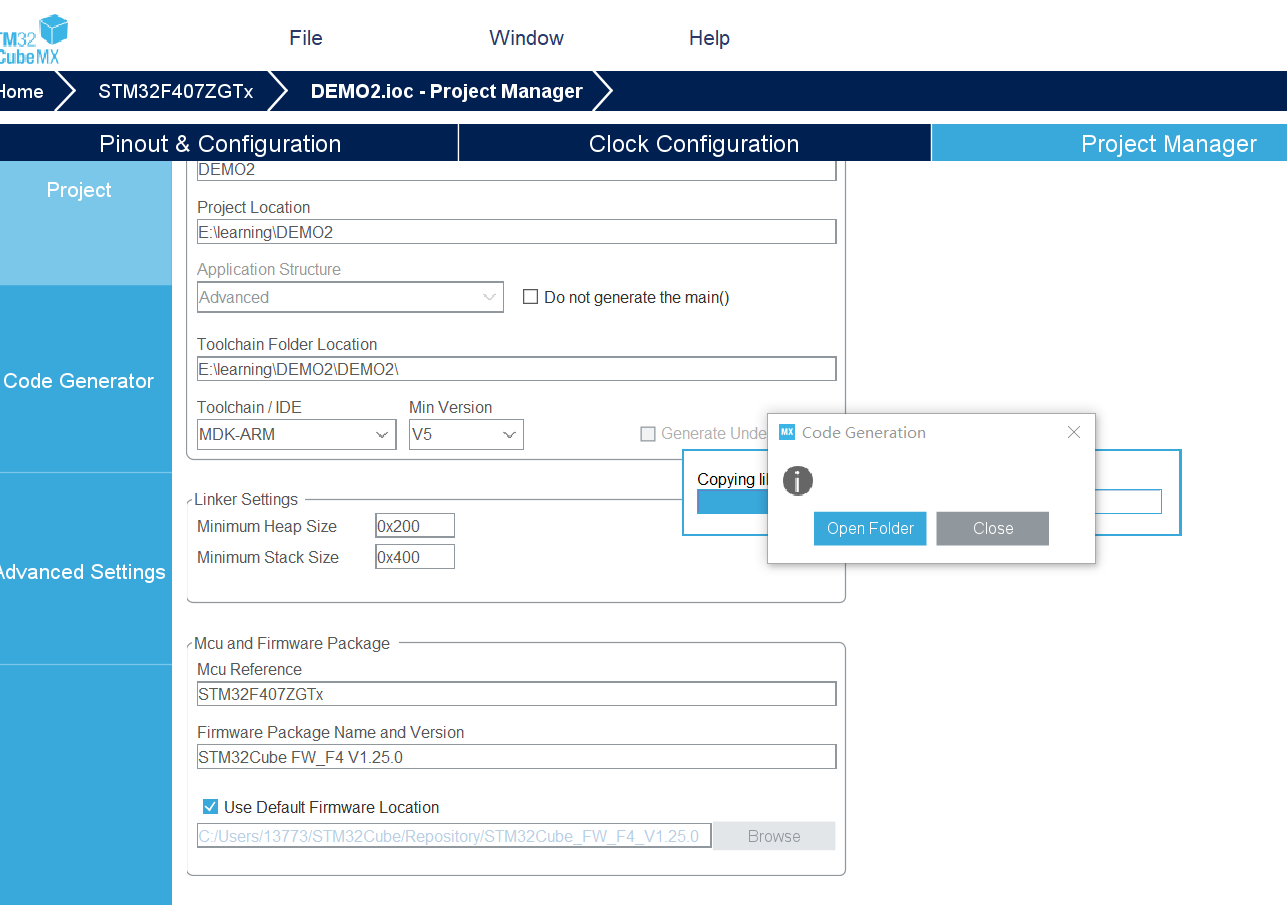Click the Min Version label
Image resolution: width=1287 pixels, height=905 pixels.
pos(451,407)
